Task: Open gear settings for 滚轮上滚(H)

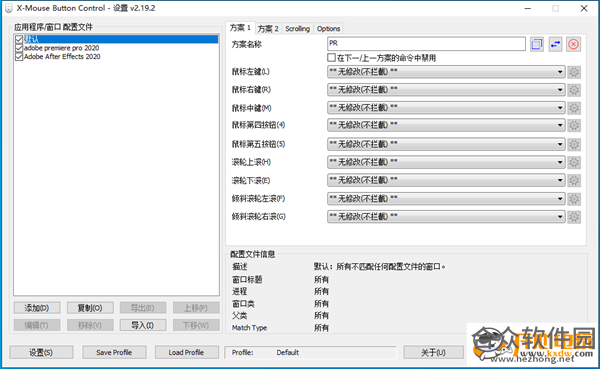Action: (x=574, y=162)
